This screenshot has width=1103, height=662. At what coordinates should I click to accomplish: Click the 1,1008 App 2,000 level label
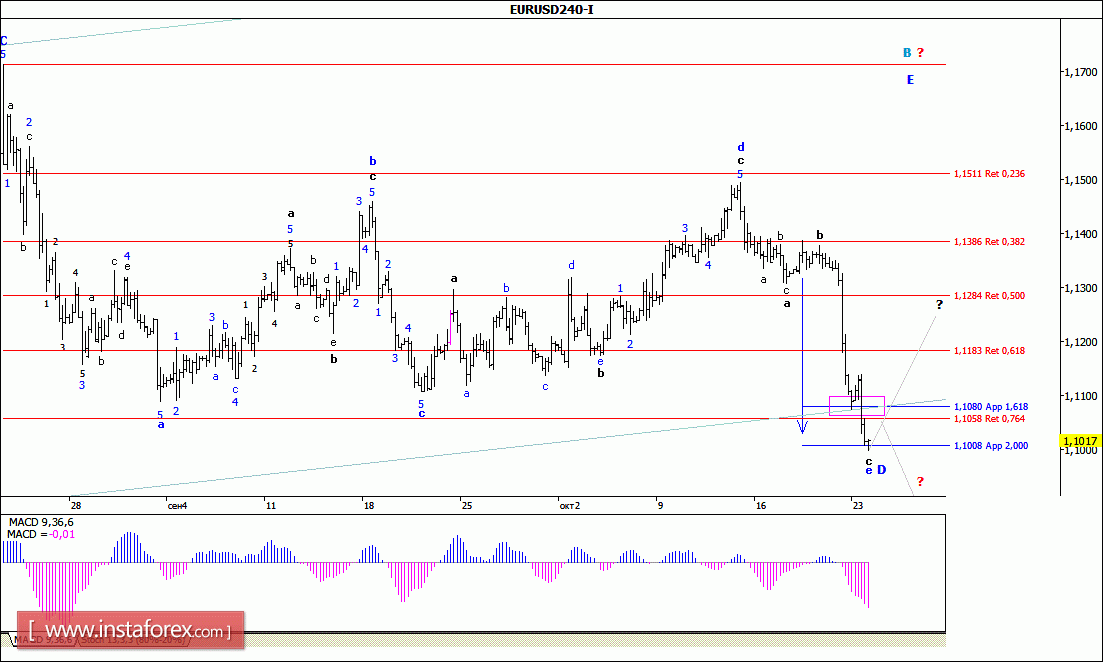click(990, 446)
